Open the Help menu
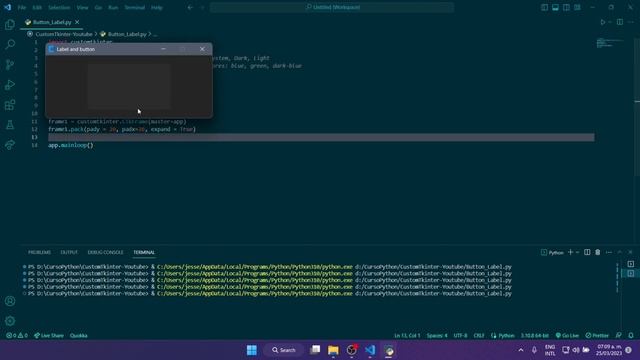640x360 pixels. tap(156, 7)
